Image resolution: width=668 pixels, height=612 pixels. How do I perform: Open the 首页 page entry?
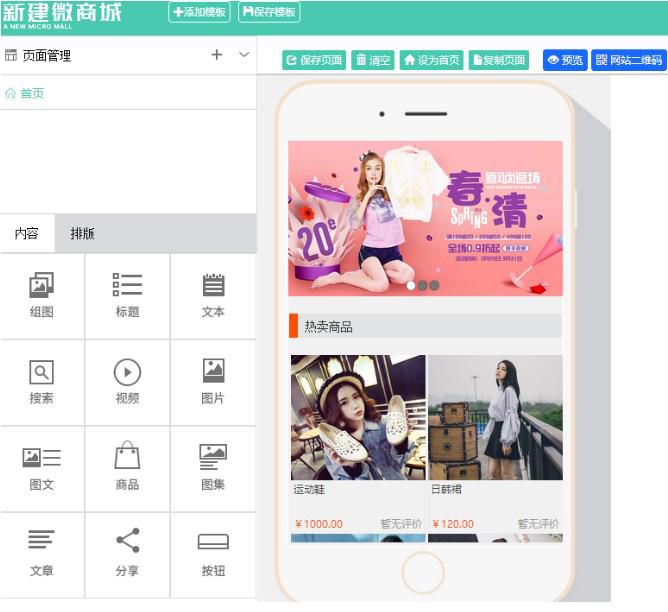[x=25, y=93]
